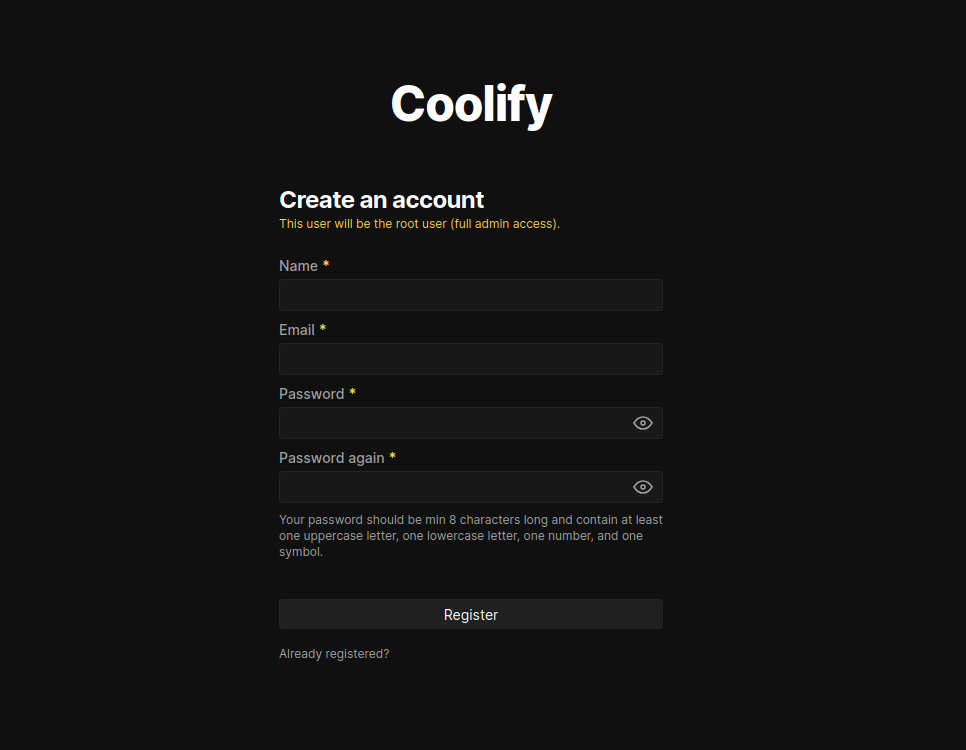966x750 pixels.
Task: Click the Name input field
Action: click(x=470, y=295)
